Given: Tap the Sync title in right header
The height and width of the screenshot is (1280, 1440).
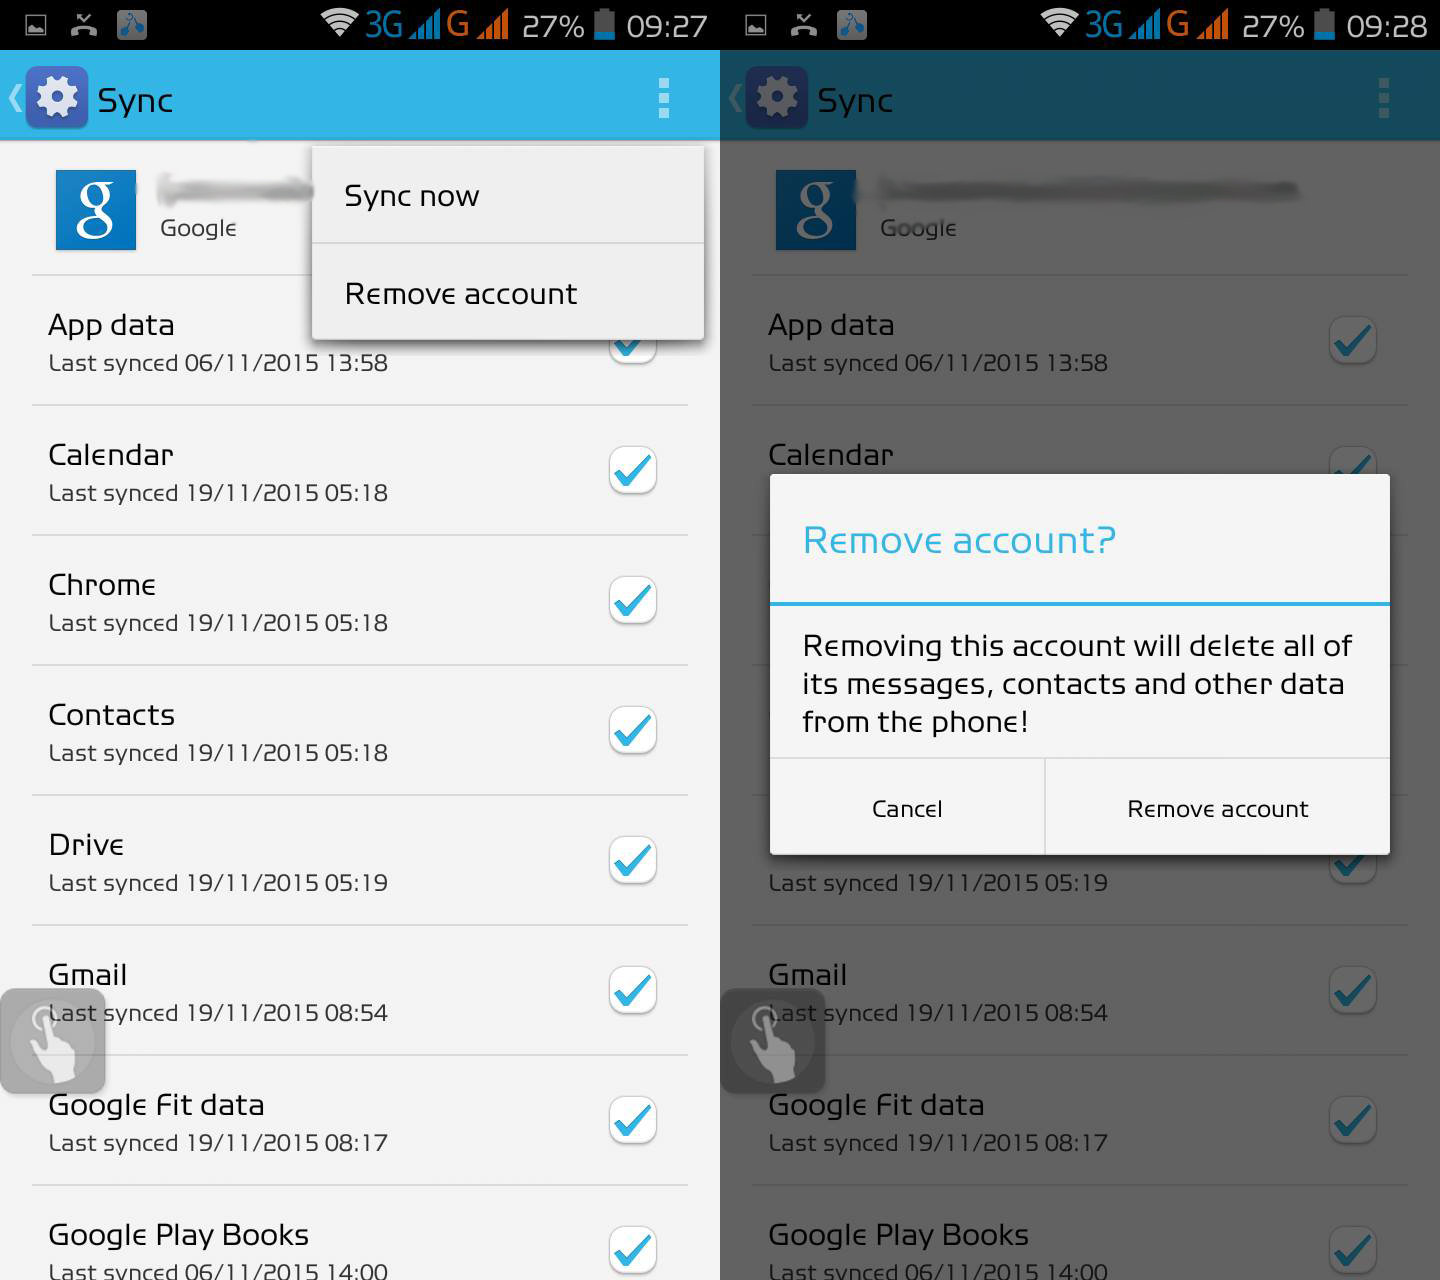Looking at the screenshot, I should click(855, 101).
